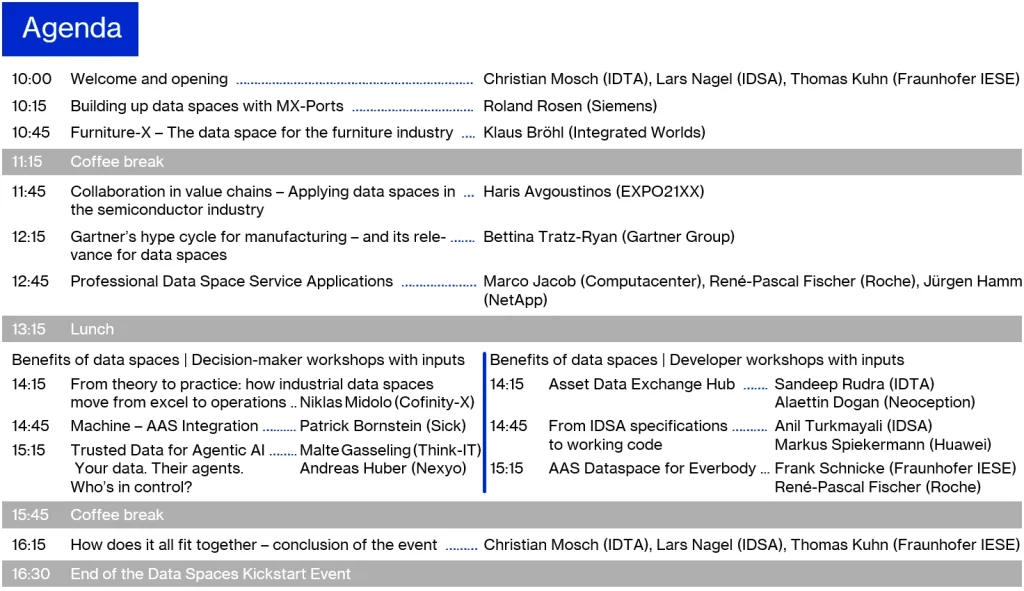Click 'Trusted Data for Agentic AI' session
1024x591 pixels.
(x=167, y=450)
